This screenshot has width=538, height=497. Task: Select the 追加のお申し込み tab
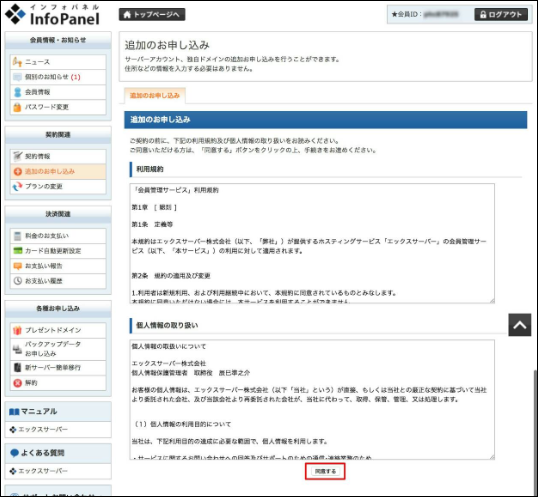(155, 96)
